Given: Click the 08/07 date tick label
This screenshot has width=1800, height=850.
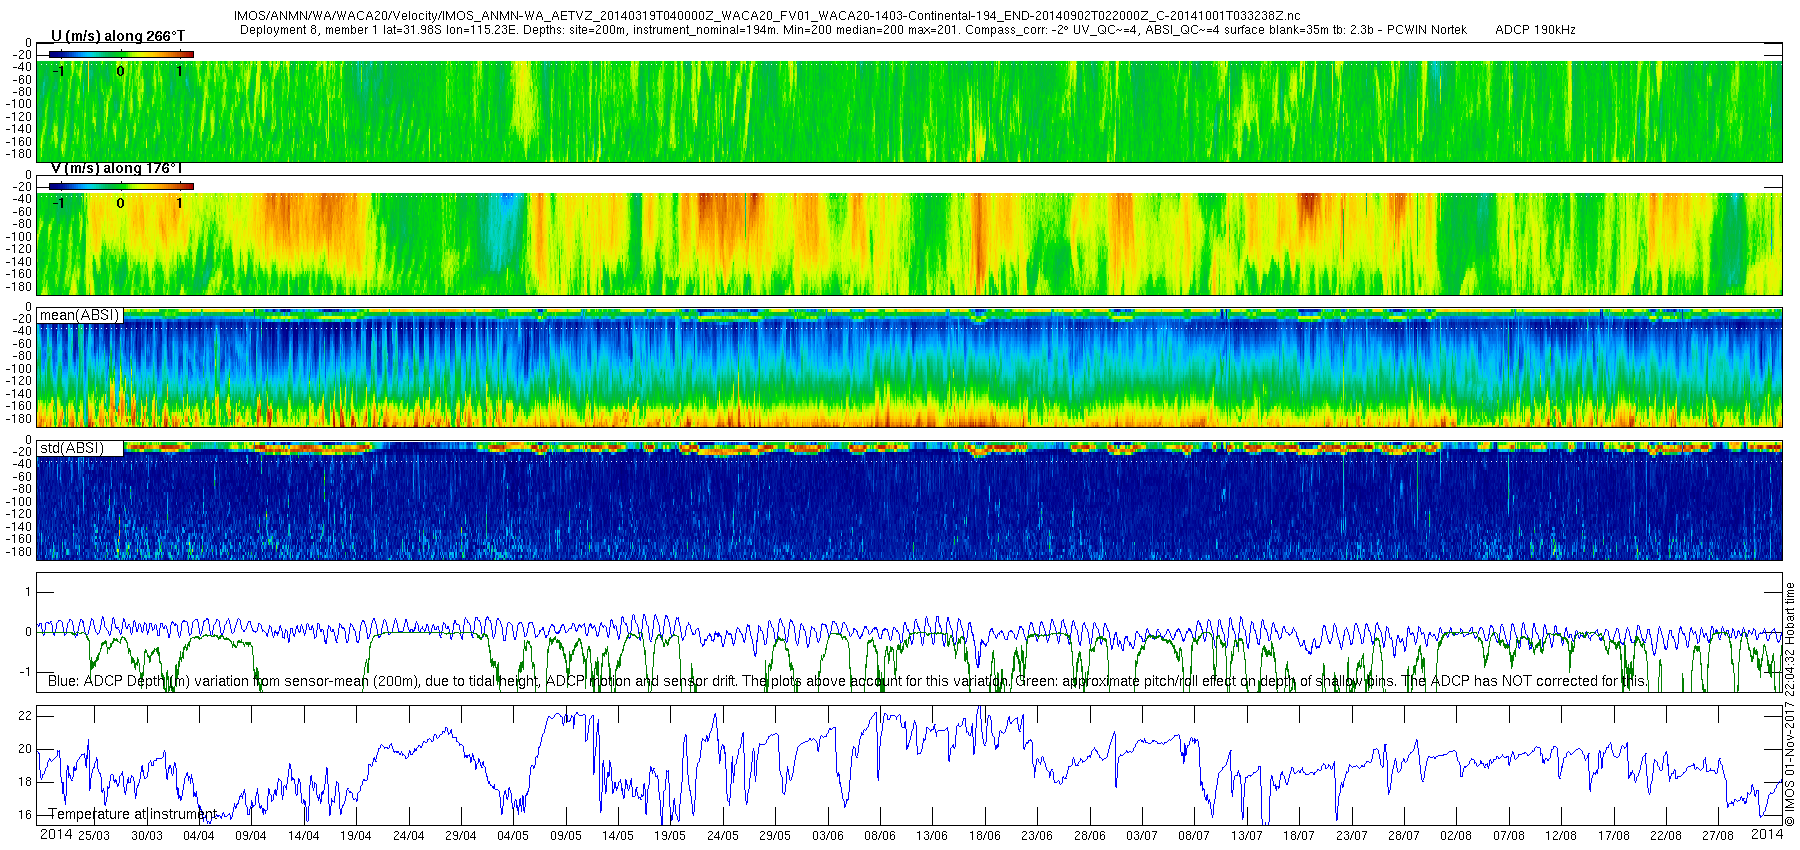Looking at the screenshot, I should [x=1194, y=836].
